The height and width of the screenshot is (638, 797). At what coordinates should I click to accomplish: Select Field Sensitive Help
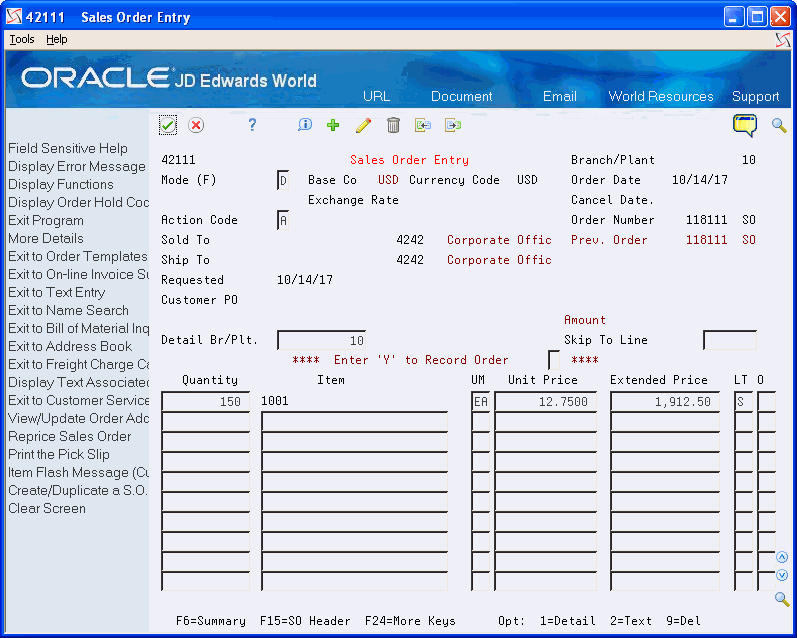point(68,148)
